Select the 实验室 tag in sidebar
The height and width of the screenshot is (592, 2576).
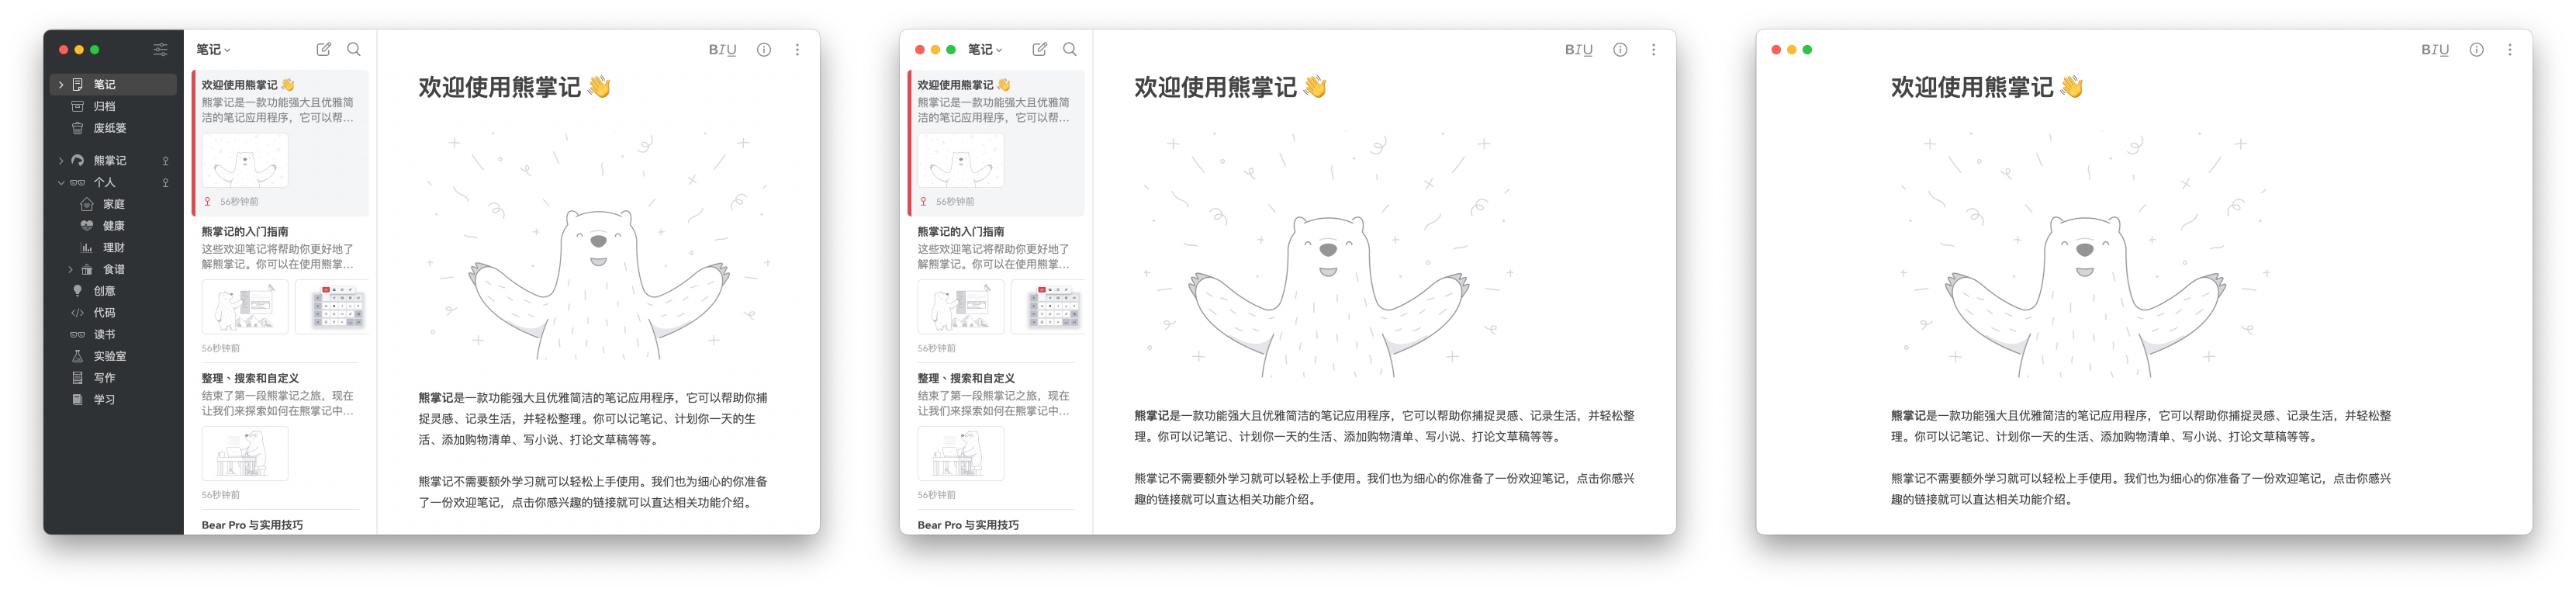tap(109, 356)
